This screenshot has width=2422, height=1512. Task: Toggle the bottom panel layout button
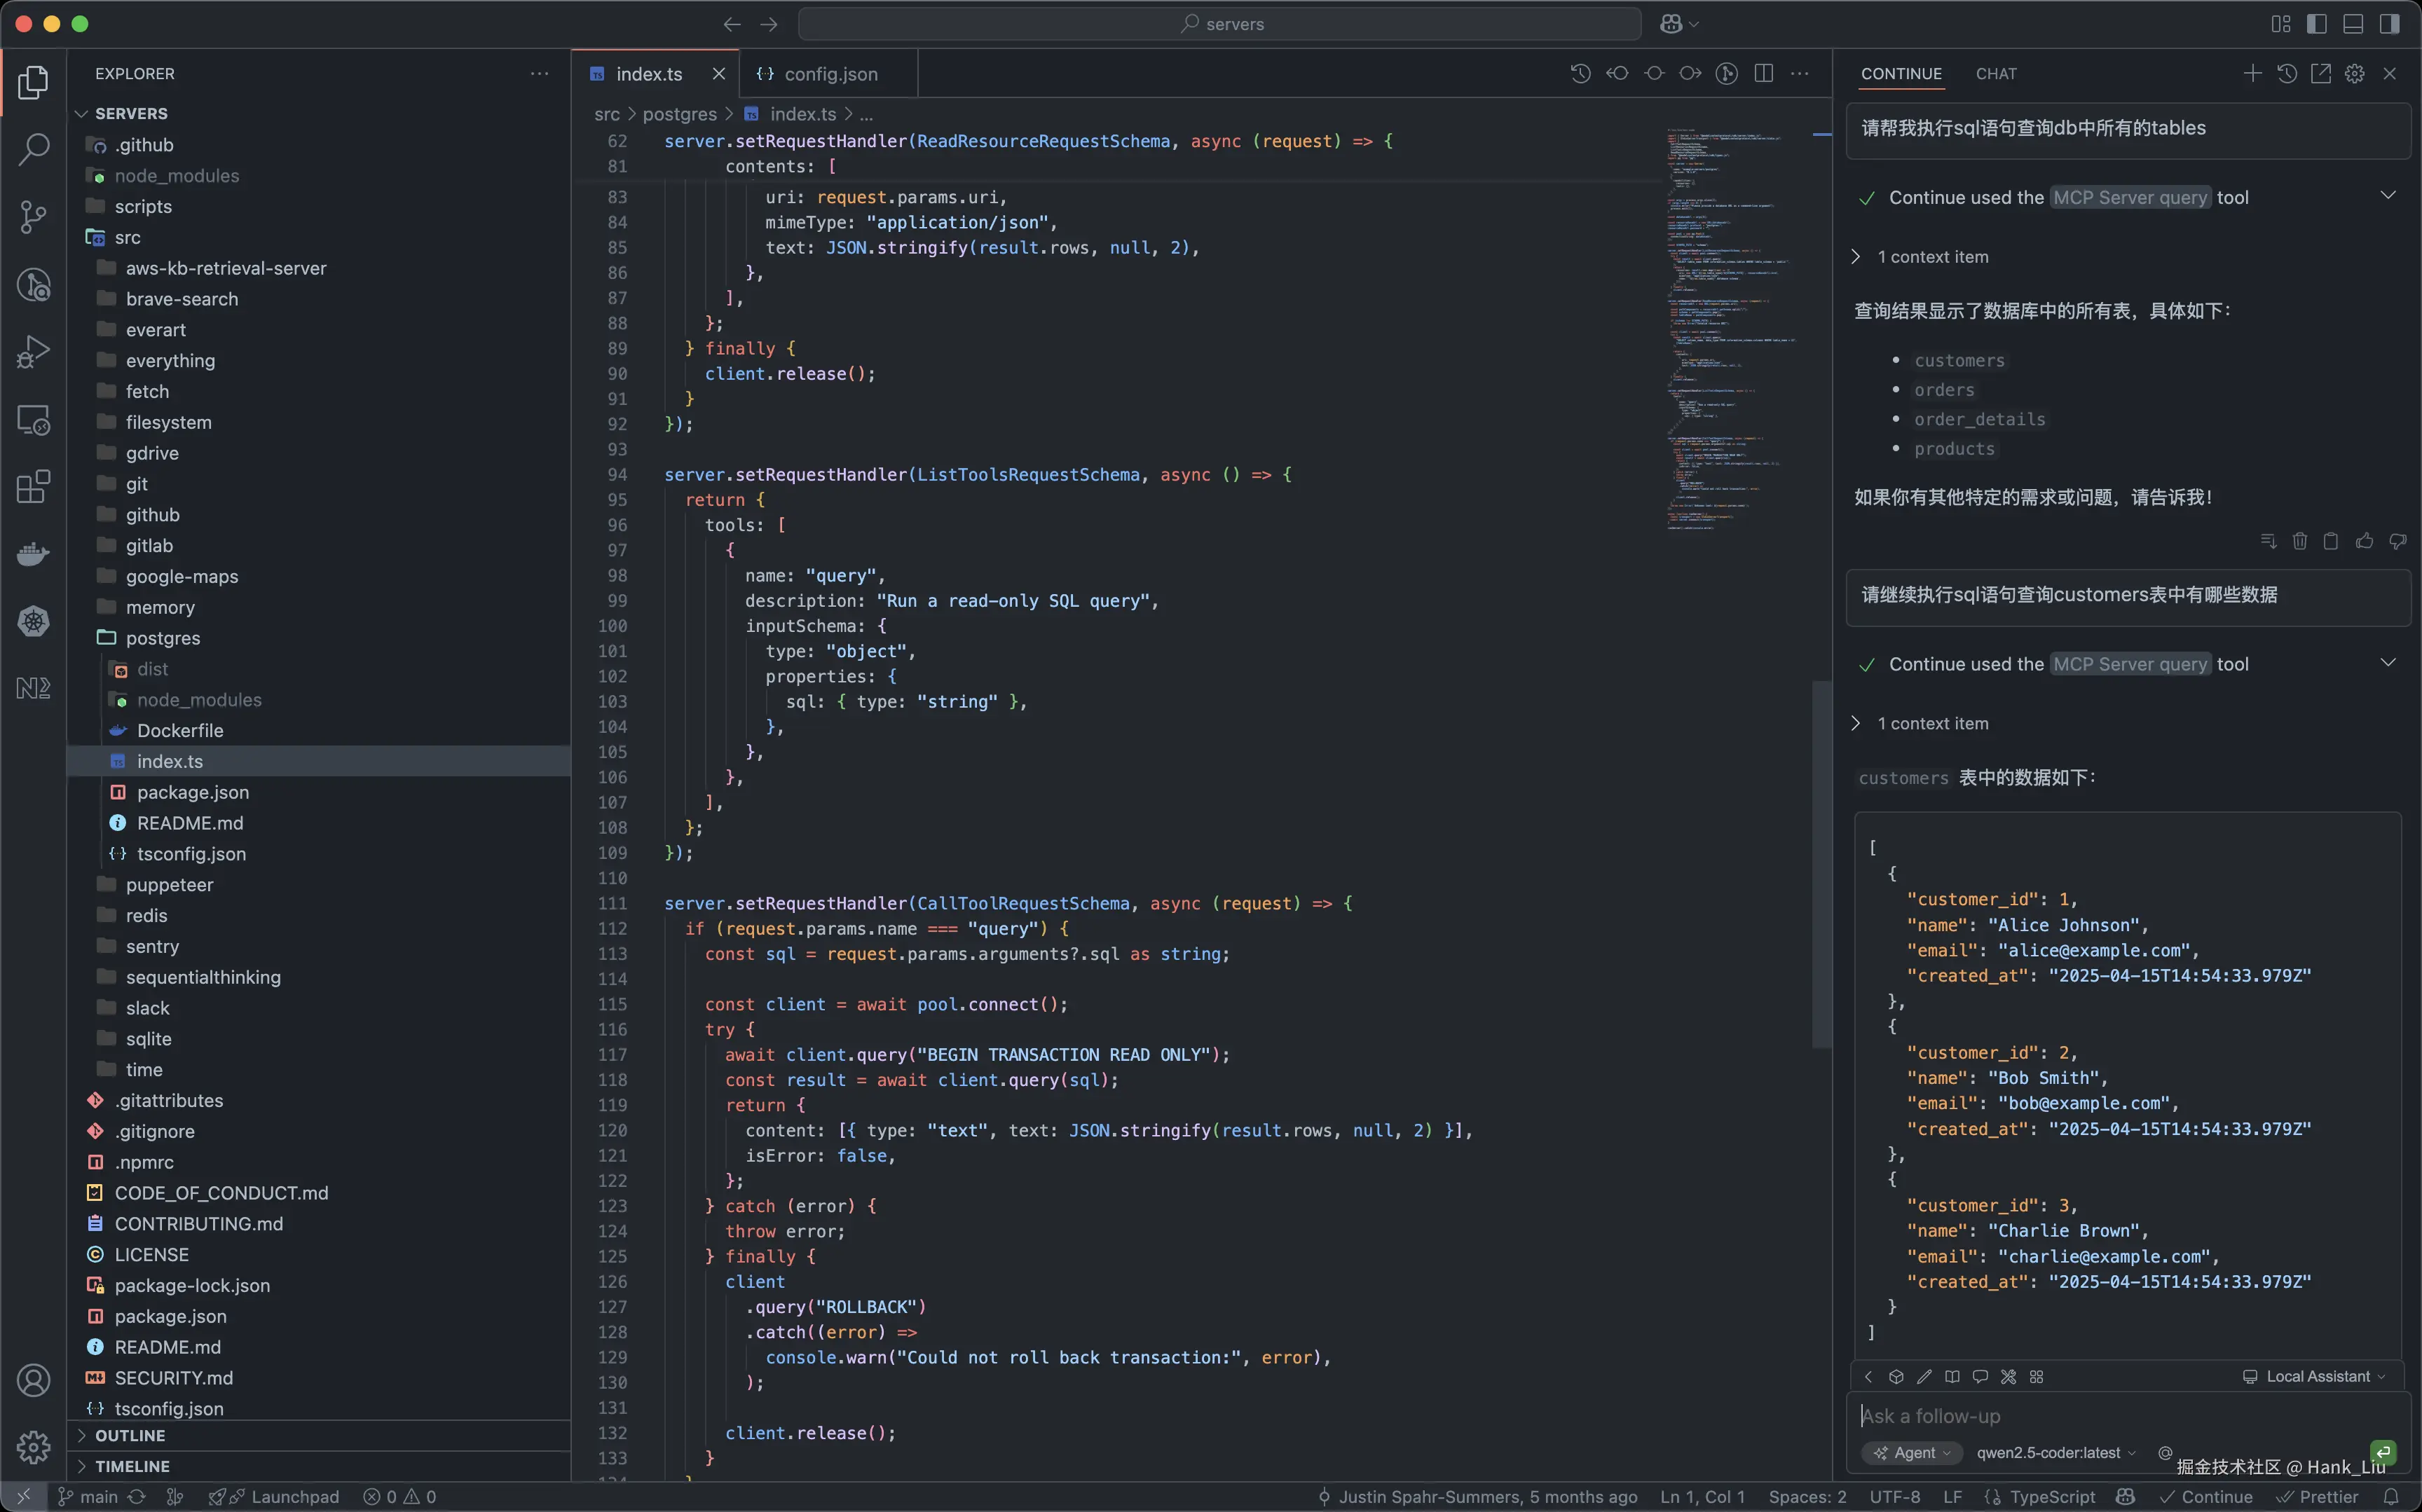[x=2353, y=24]
